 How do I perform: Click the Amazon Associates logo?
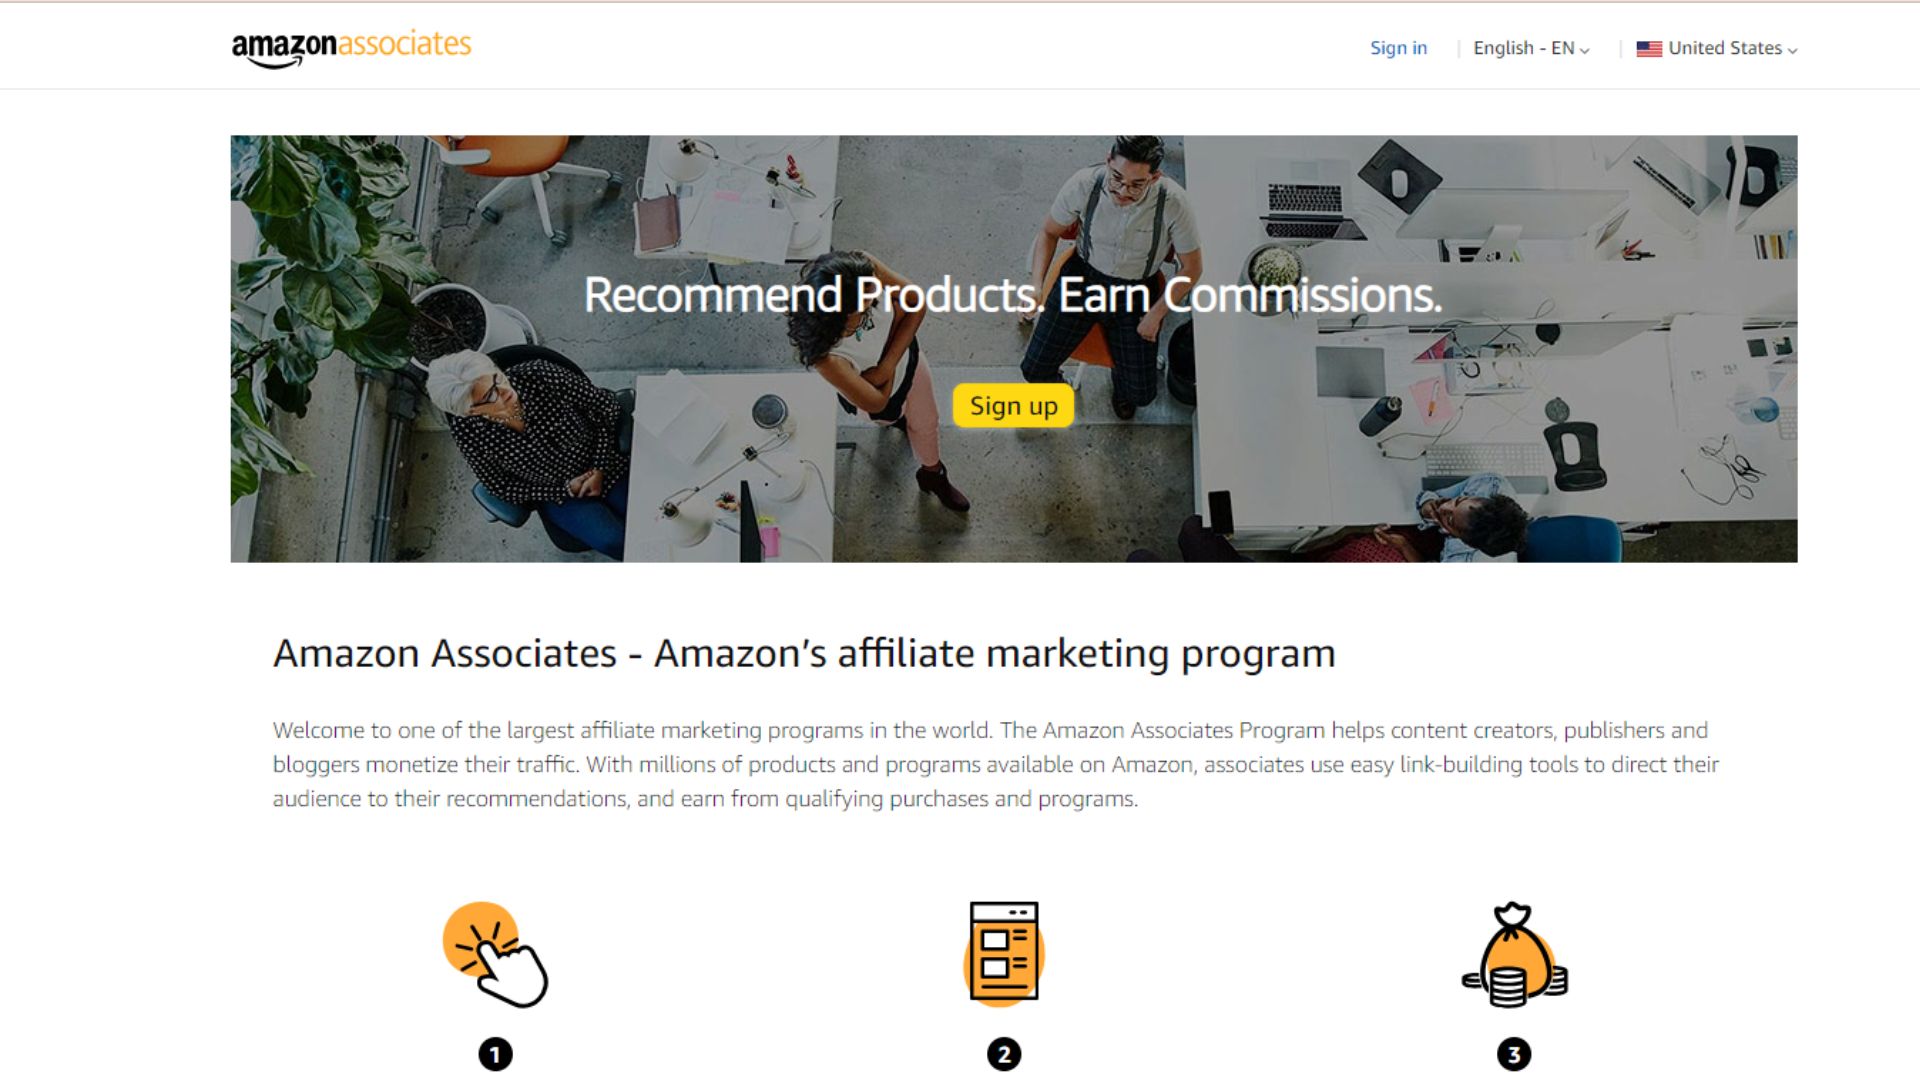point(351,47)
